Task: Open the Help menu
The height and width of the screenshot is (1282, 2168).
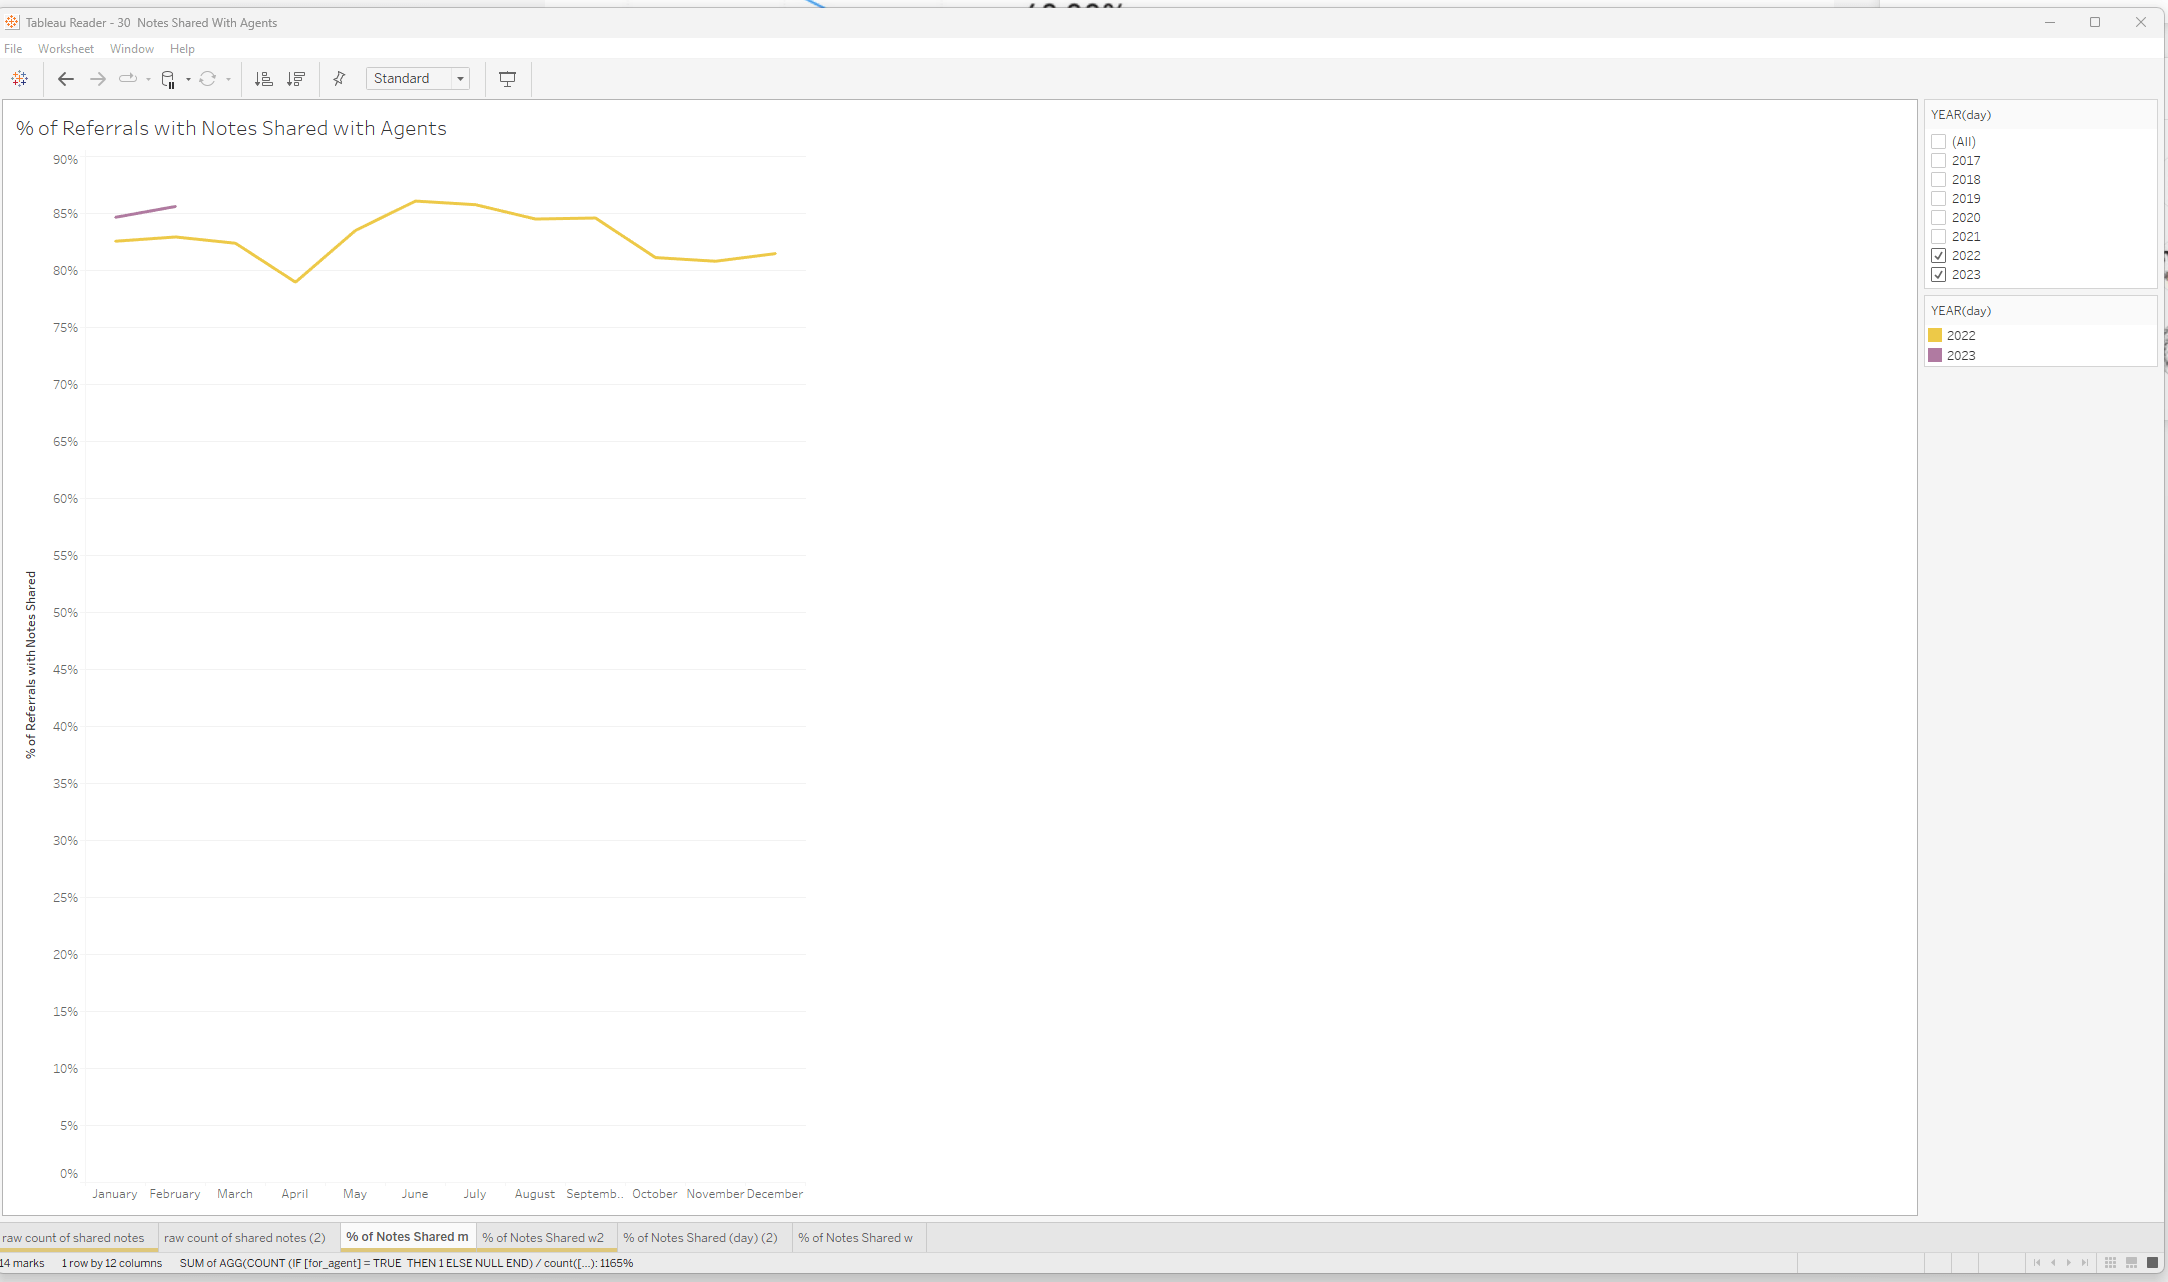Action: [182, 49]
